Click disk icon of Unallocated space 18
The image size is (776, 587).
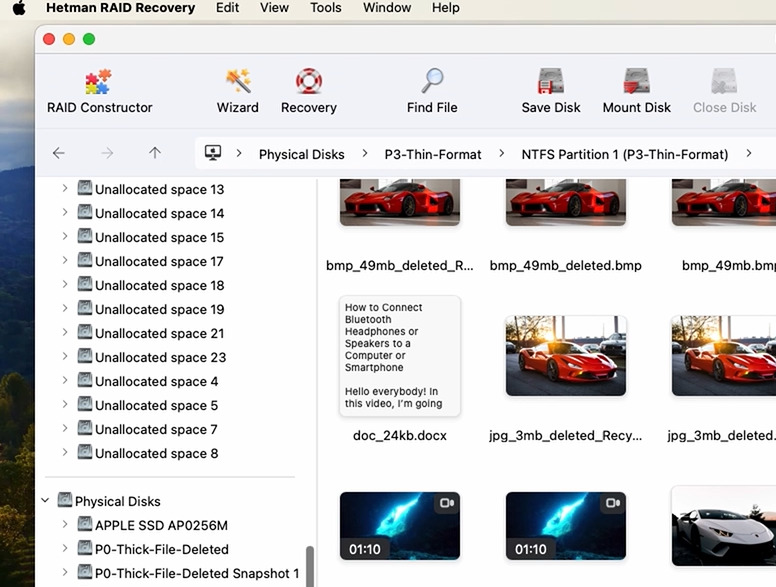click(x=85, y=285)
